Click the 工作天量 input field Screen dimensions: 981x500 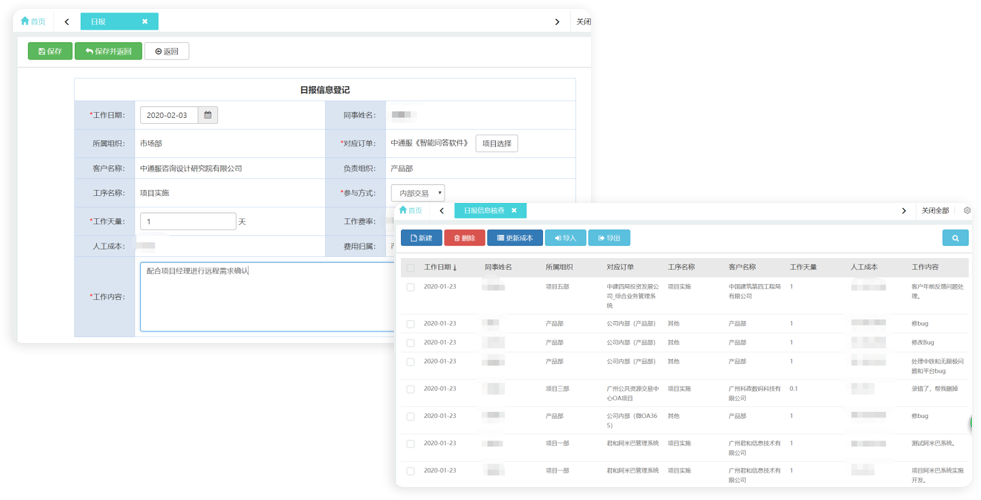[188, 221]
